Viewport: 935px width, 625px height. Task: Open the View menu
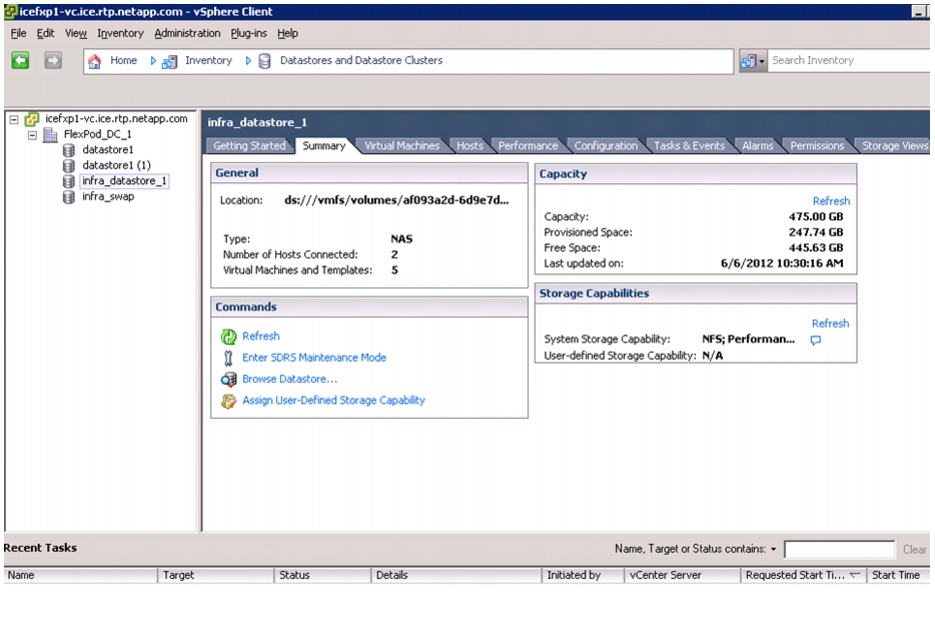pos(76,33)
